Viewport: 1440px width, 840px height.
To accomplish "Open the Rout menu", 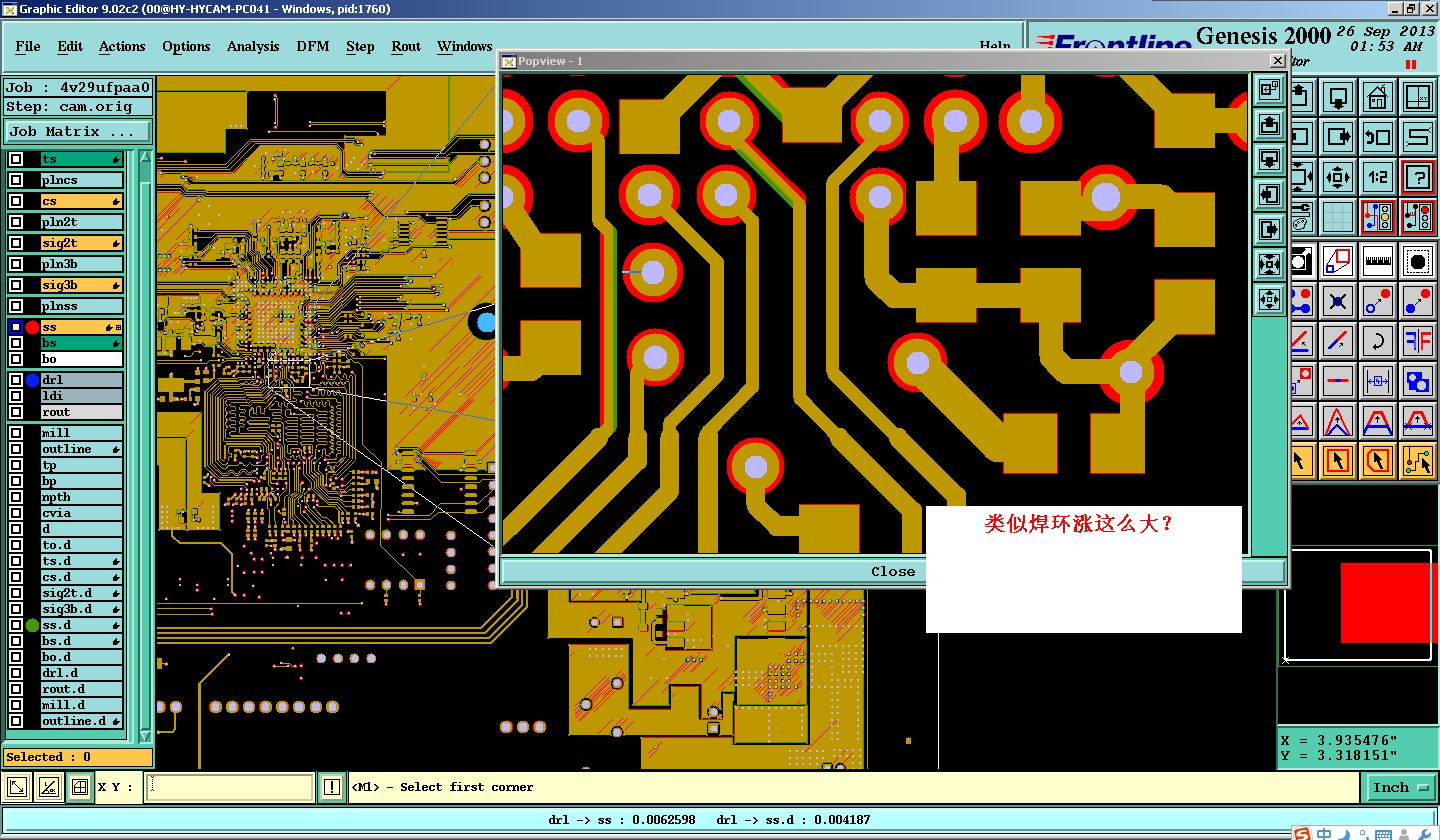I will coord(406,47).
